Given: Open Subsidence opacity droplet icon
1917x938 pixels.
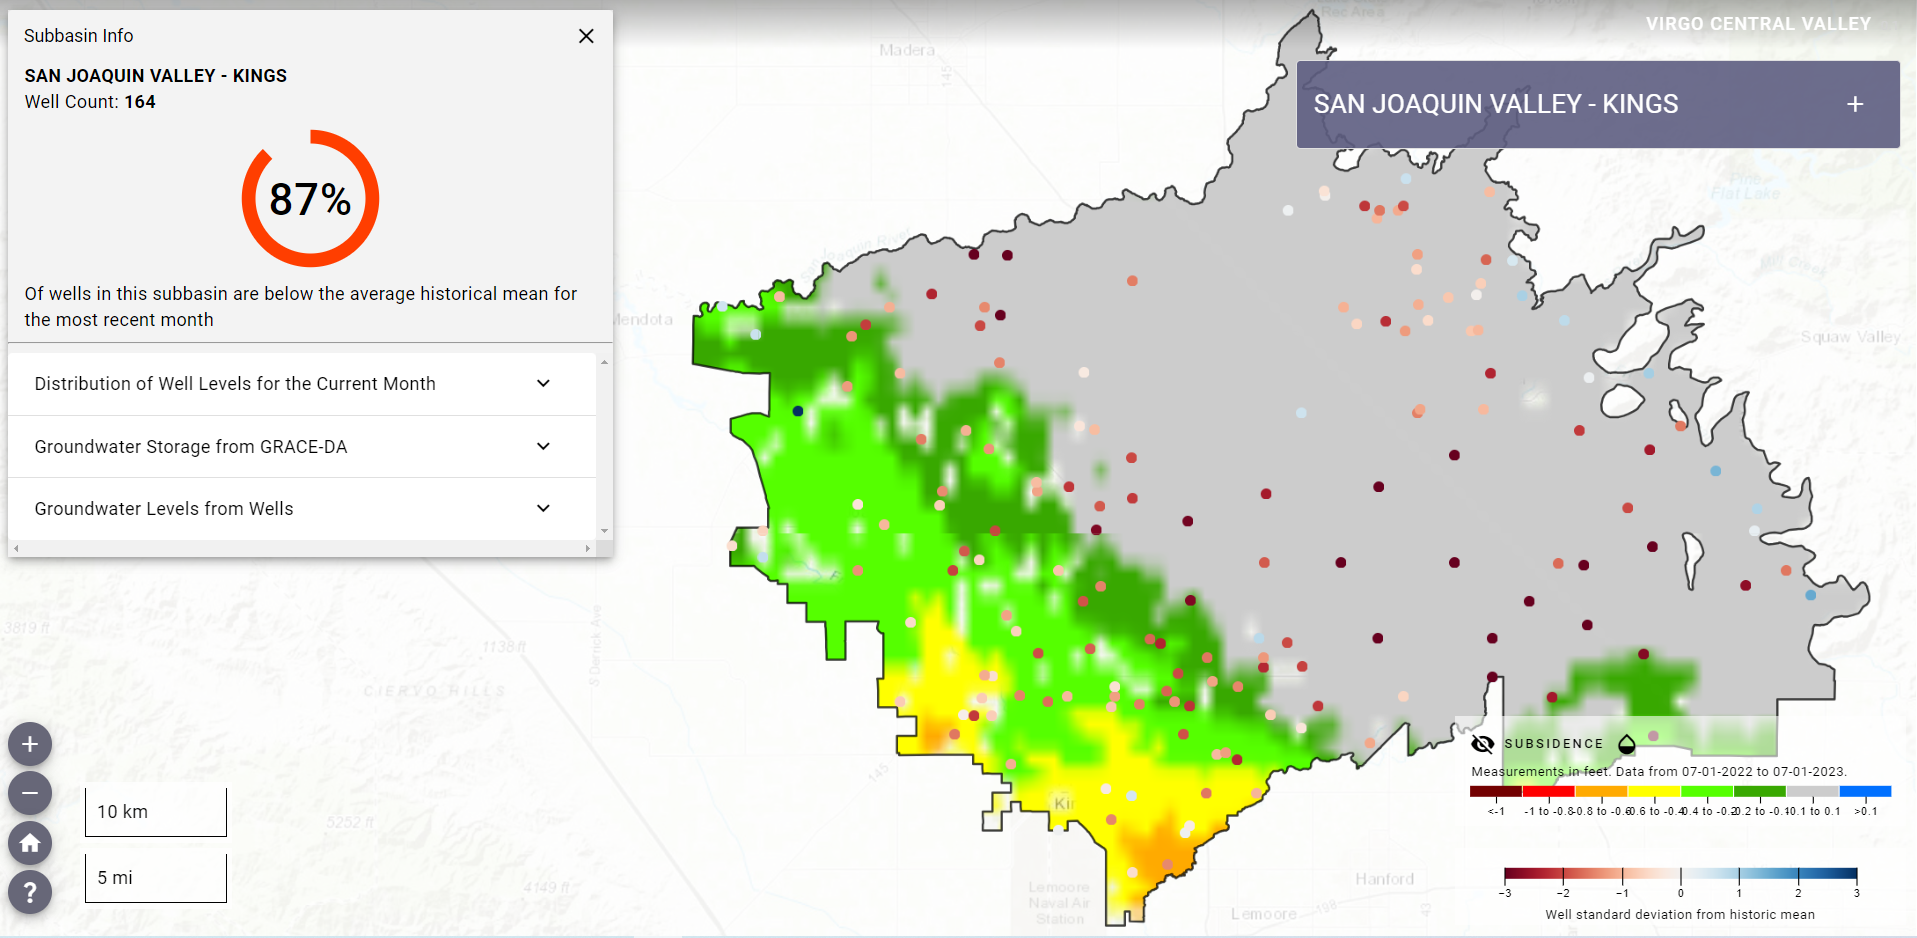Looking at the screenshot, I should point(1627,744).
